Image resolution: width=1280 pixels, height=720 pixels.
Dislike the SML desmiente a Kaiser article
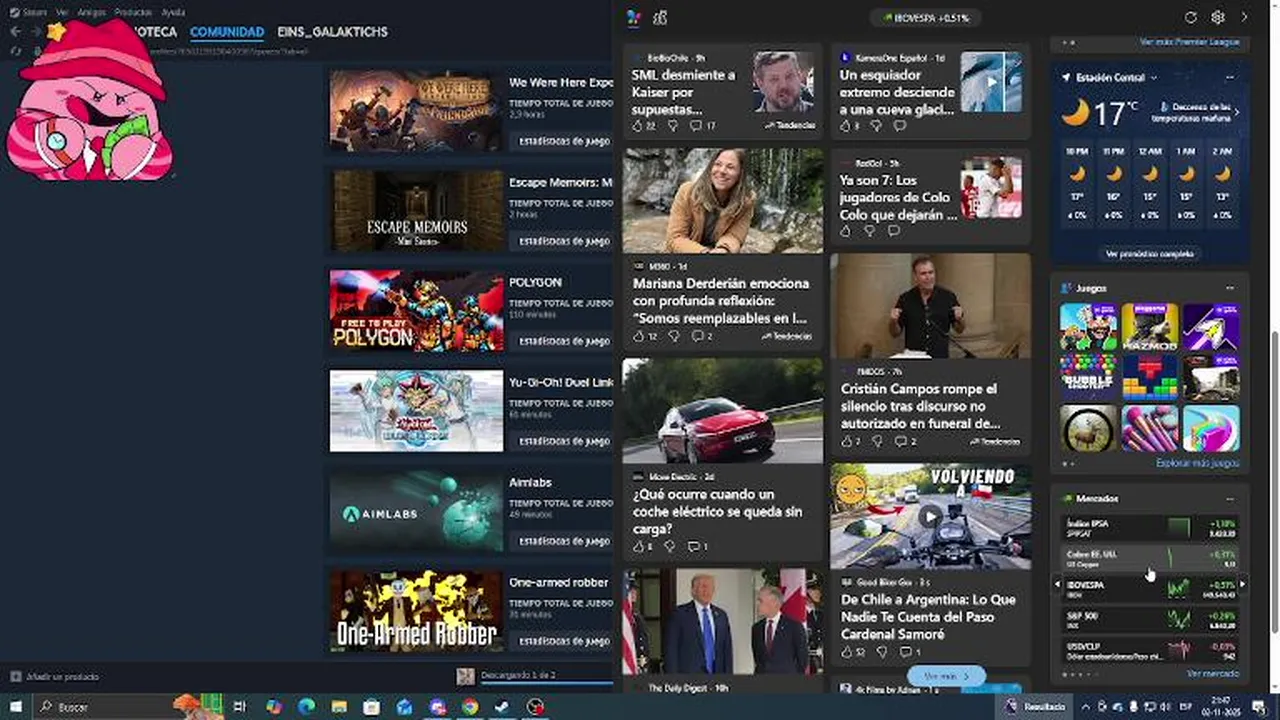(x=672, y=126)
